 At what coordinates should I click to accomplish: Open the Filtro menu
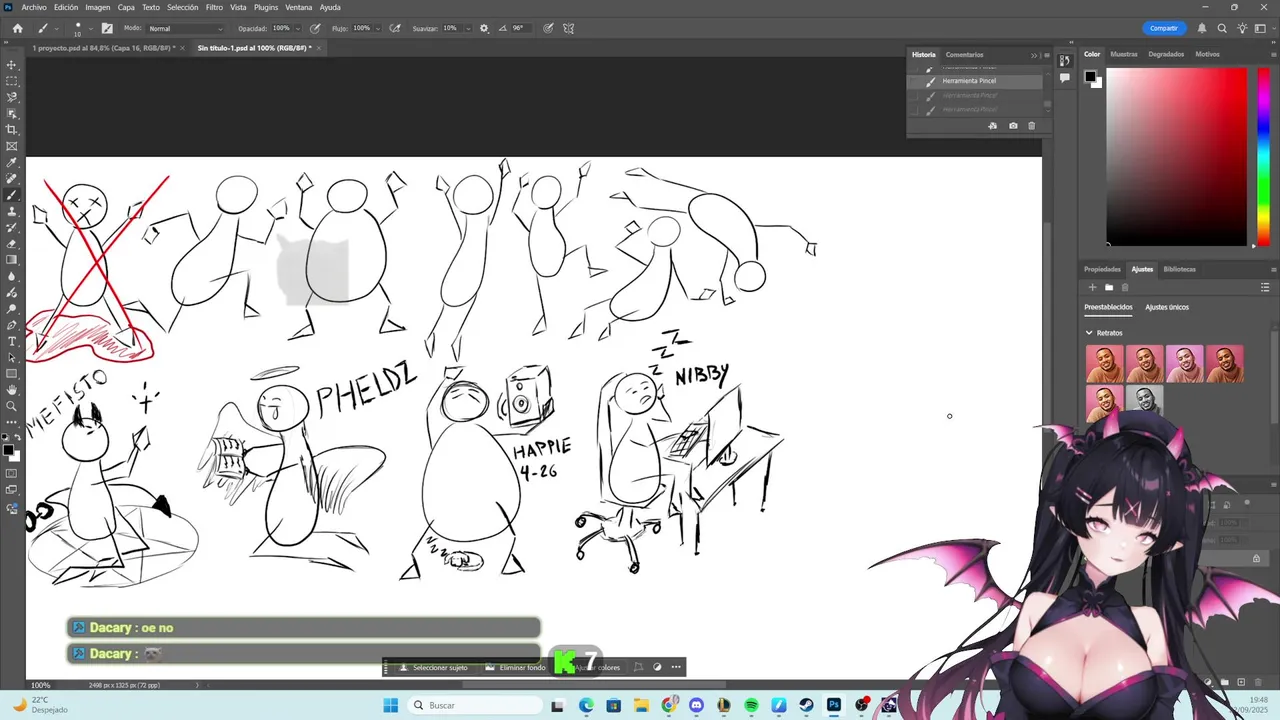(x=214, y=7)
